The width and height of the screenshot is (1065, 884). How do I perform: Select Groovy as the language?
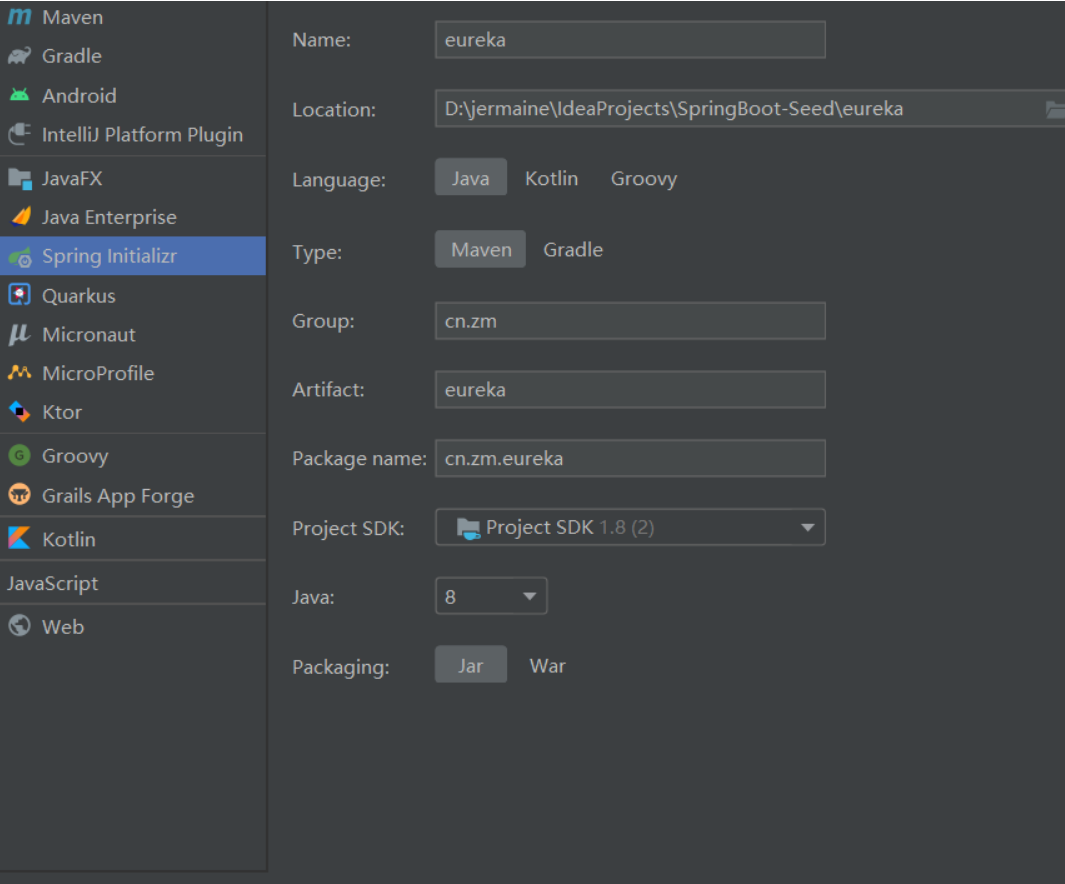[644, 178]
